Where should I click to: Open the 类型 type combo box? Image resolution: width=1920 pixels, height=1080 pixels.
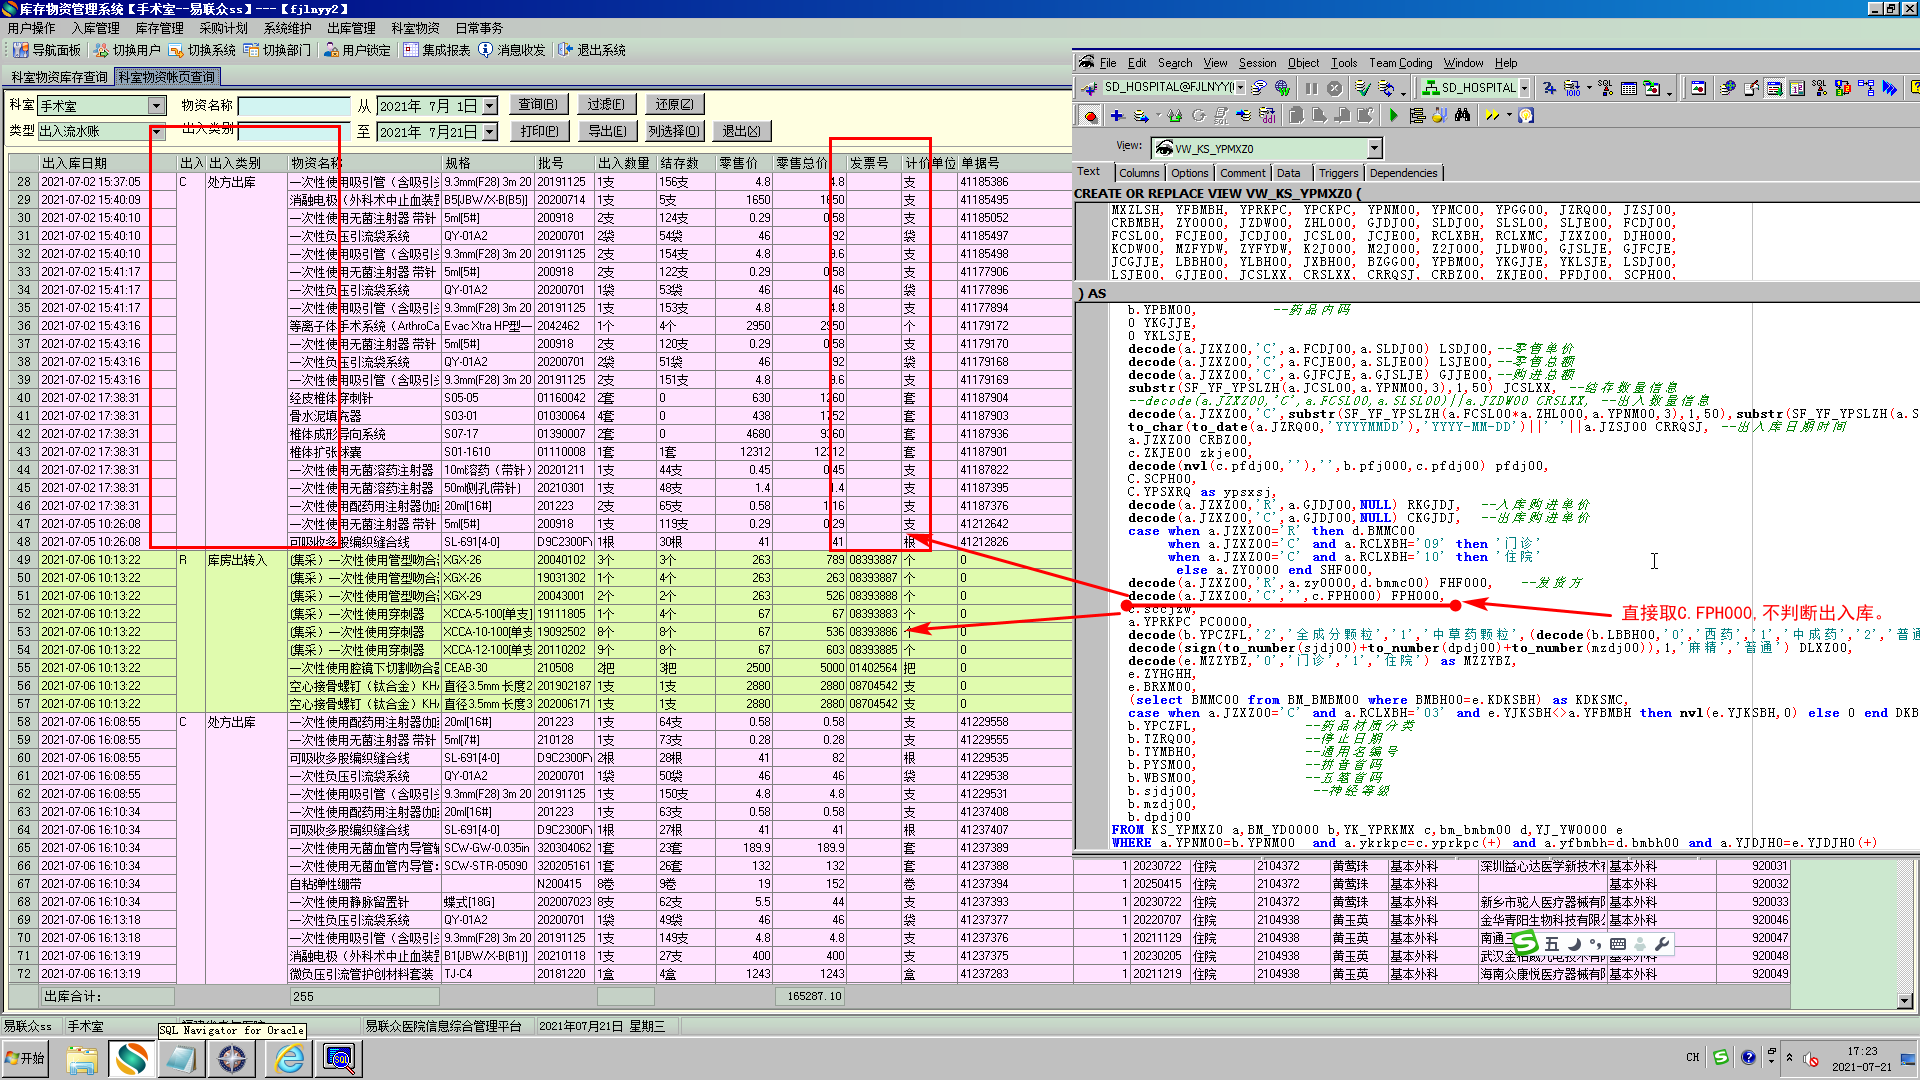pyautogui.click(x=156, y=132)
